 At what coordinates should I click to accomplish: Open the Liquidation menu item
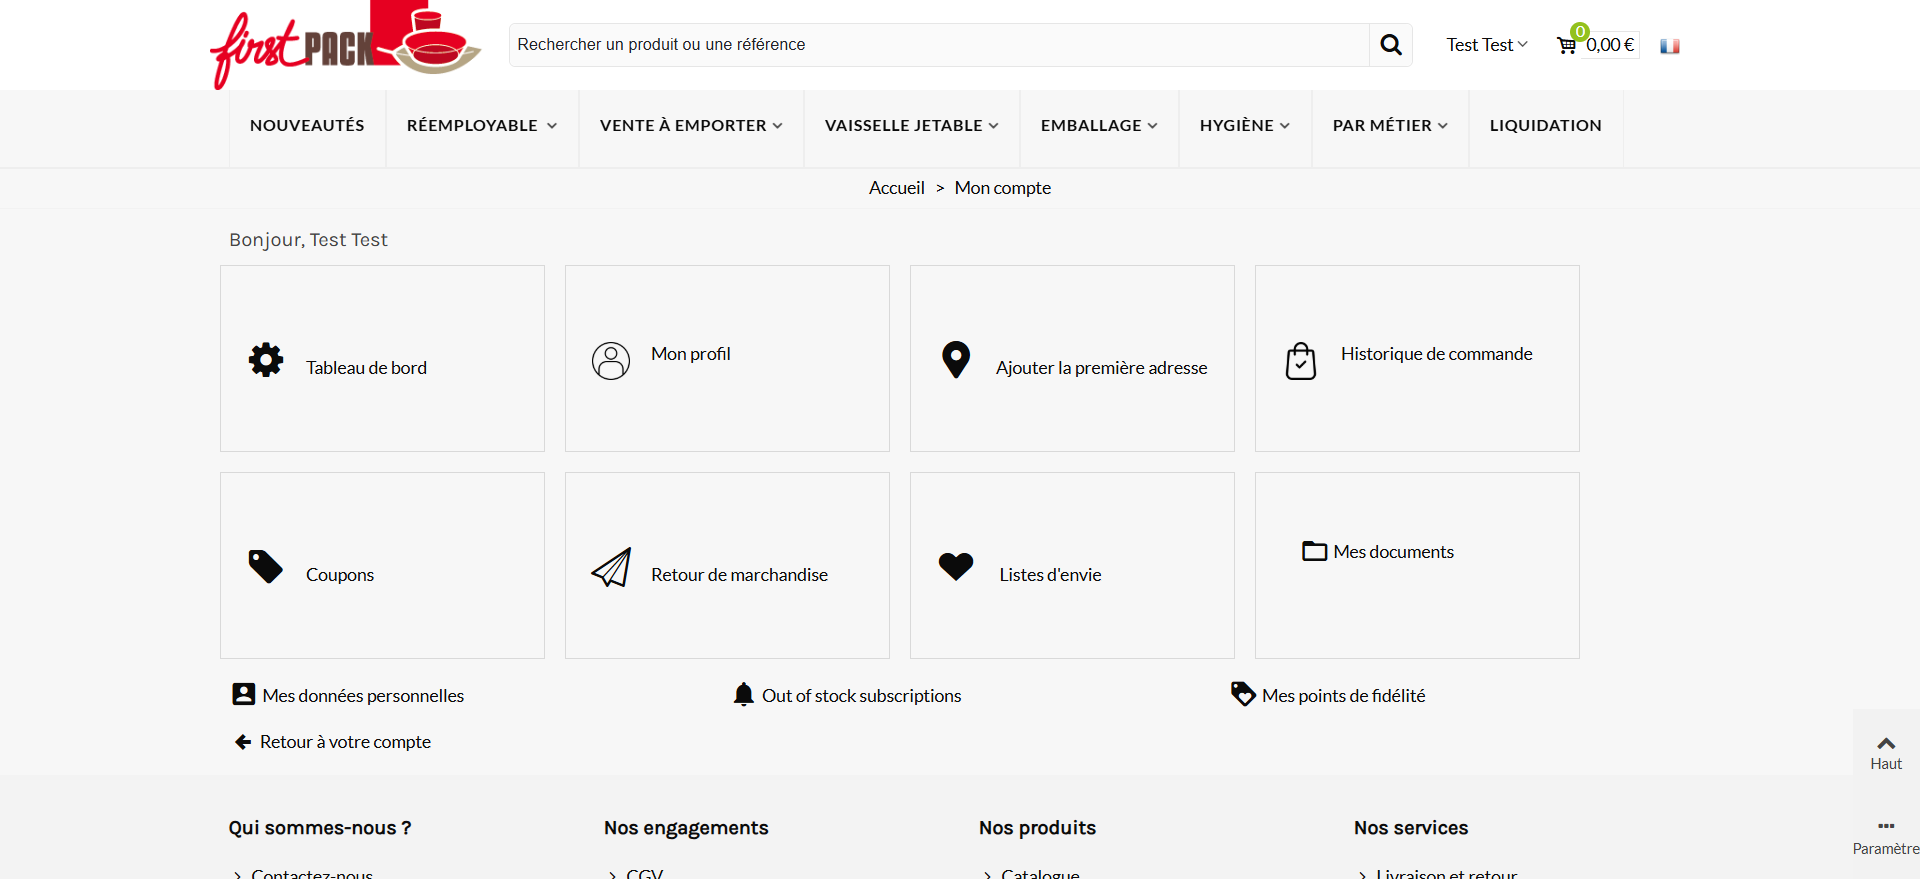click(x=1545, y=126)
